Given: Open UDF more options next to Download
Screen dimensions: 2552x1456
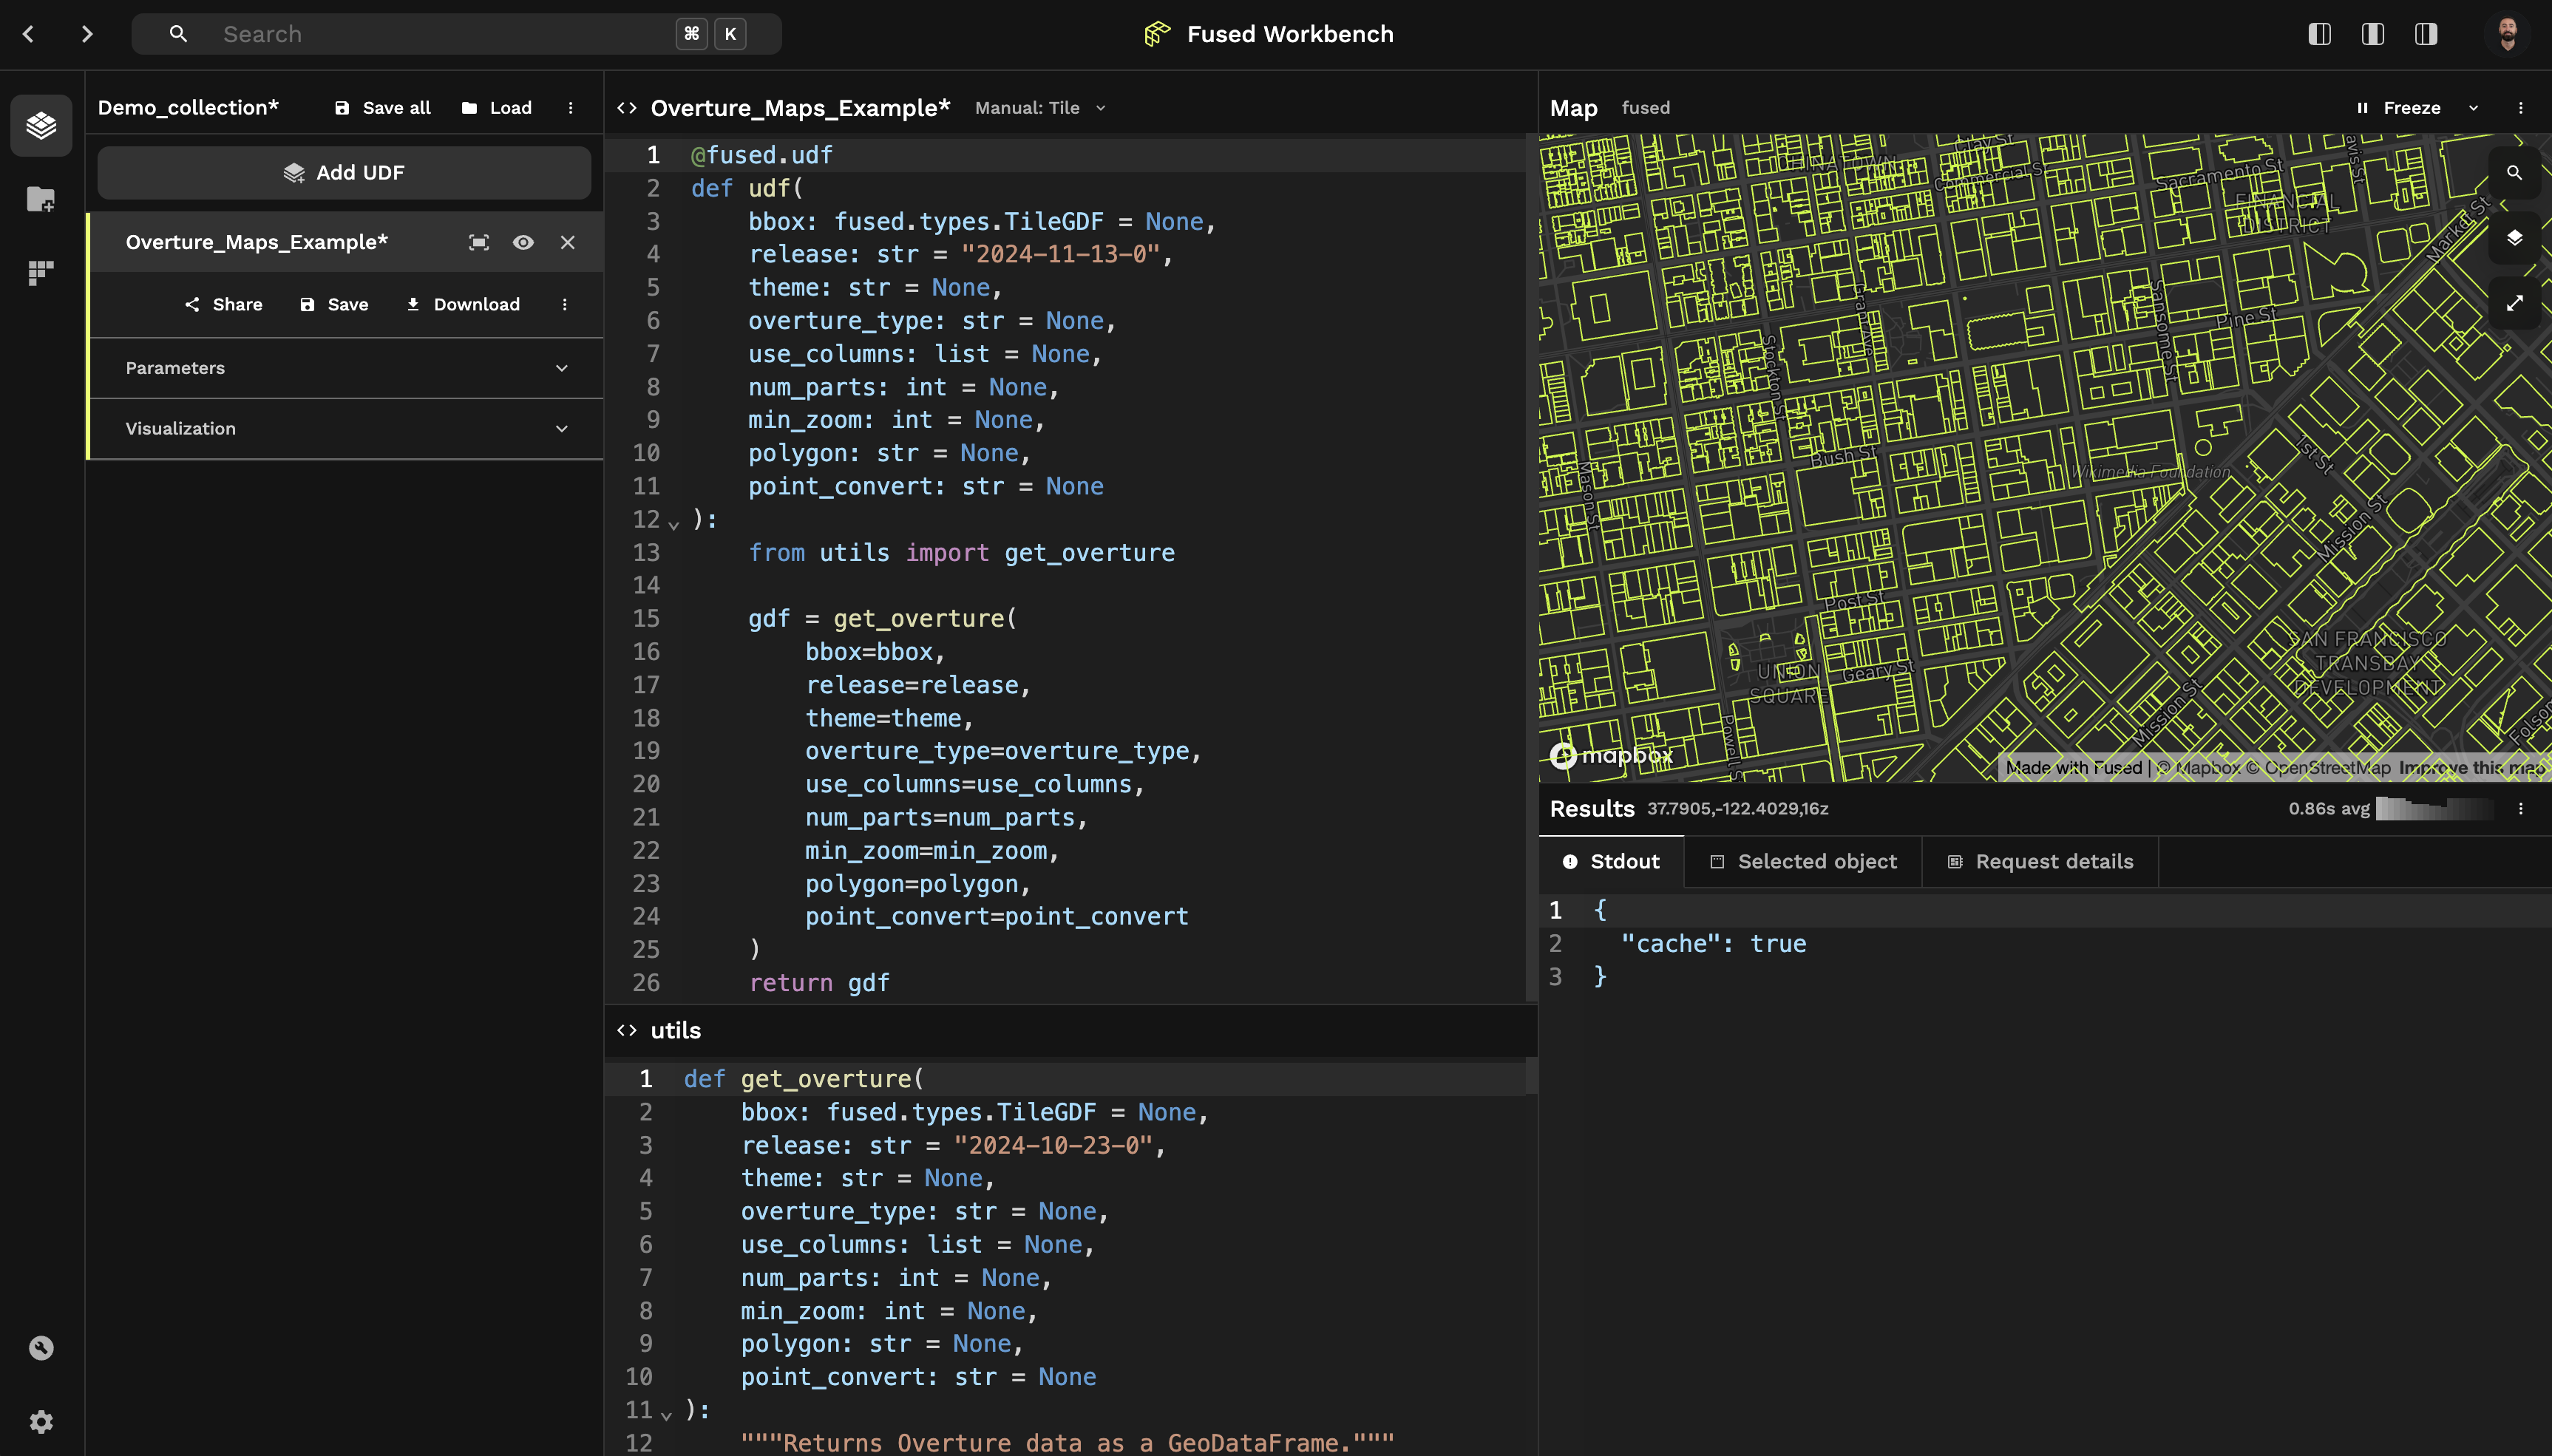Looking at the screenshot, I should point(565,304).
